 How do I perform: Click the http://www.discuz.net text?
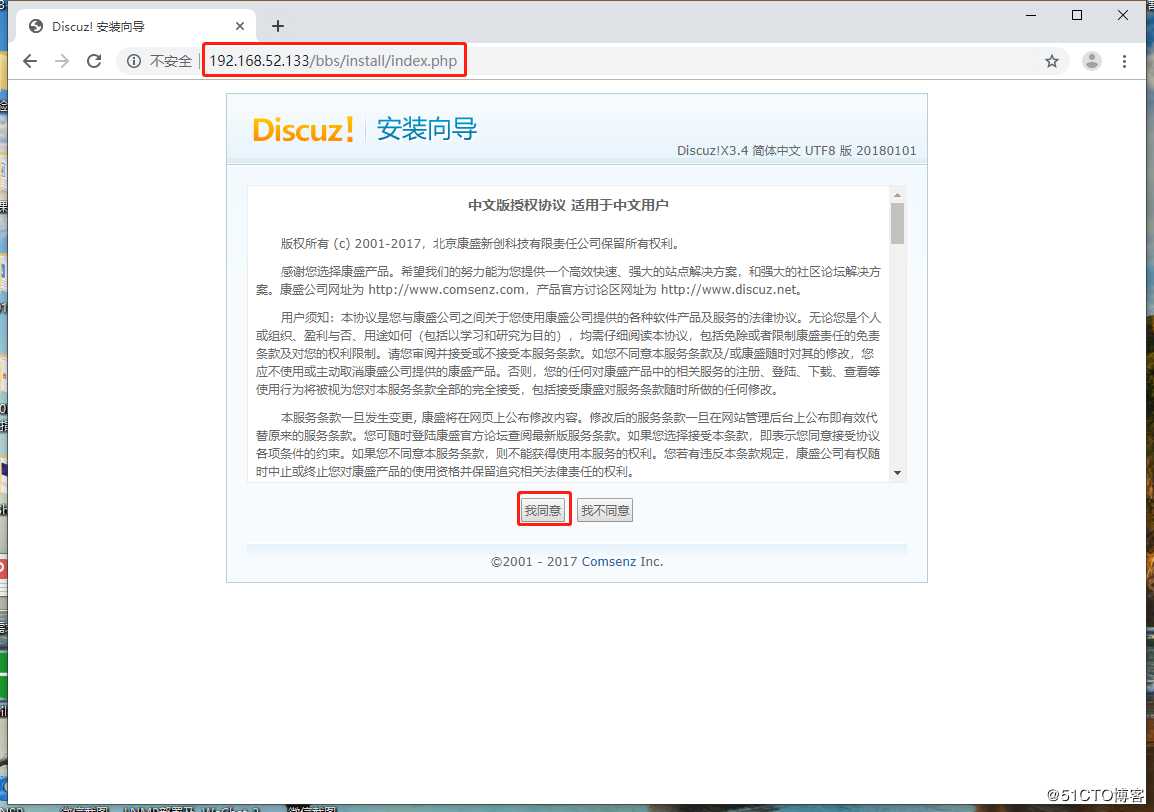[729, 290]
